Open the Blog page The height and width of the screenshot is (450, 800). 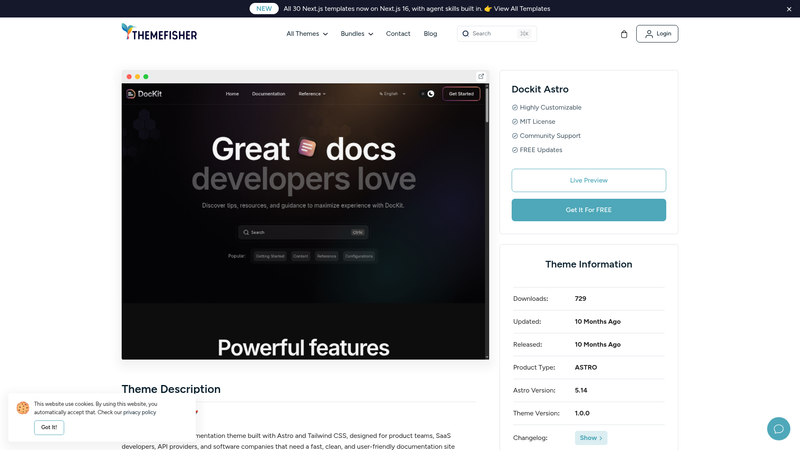(430, 34)
